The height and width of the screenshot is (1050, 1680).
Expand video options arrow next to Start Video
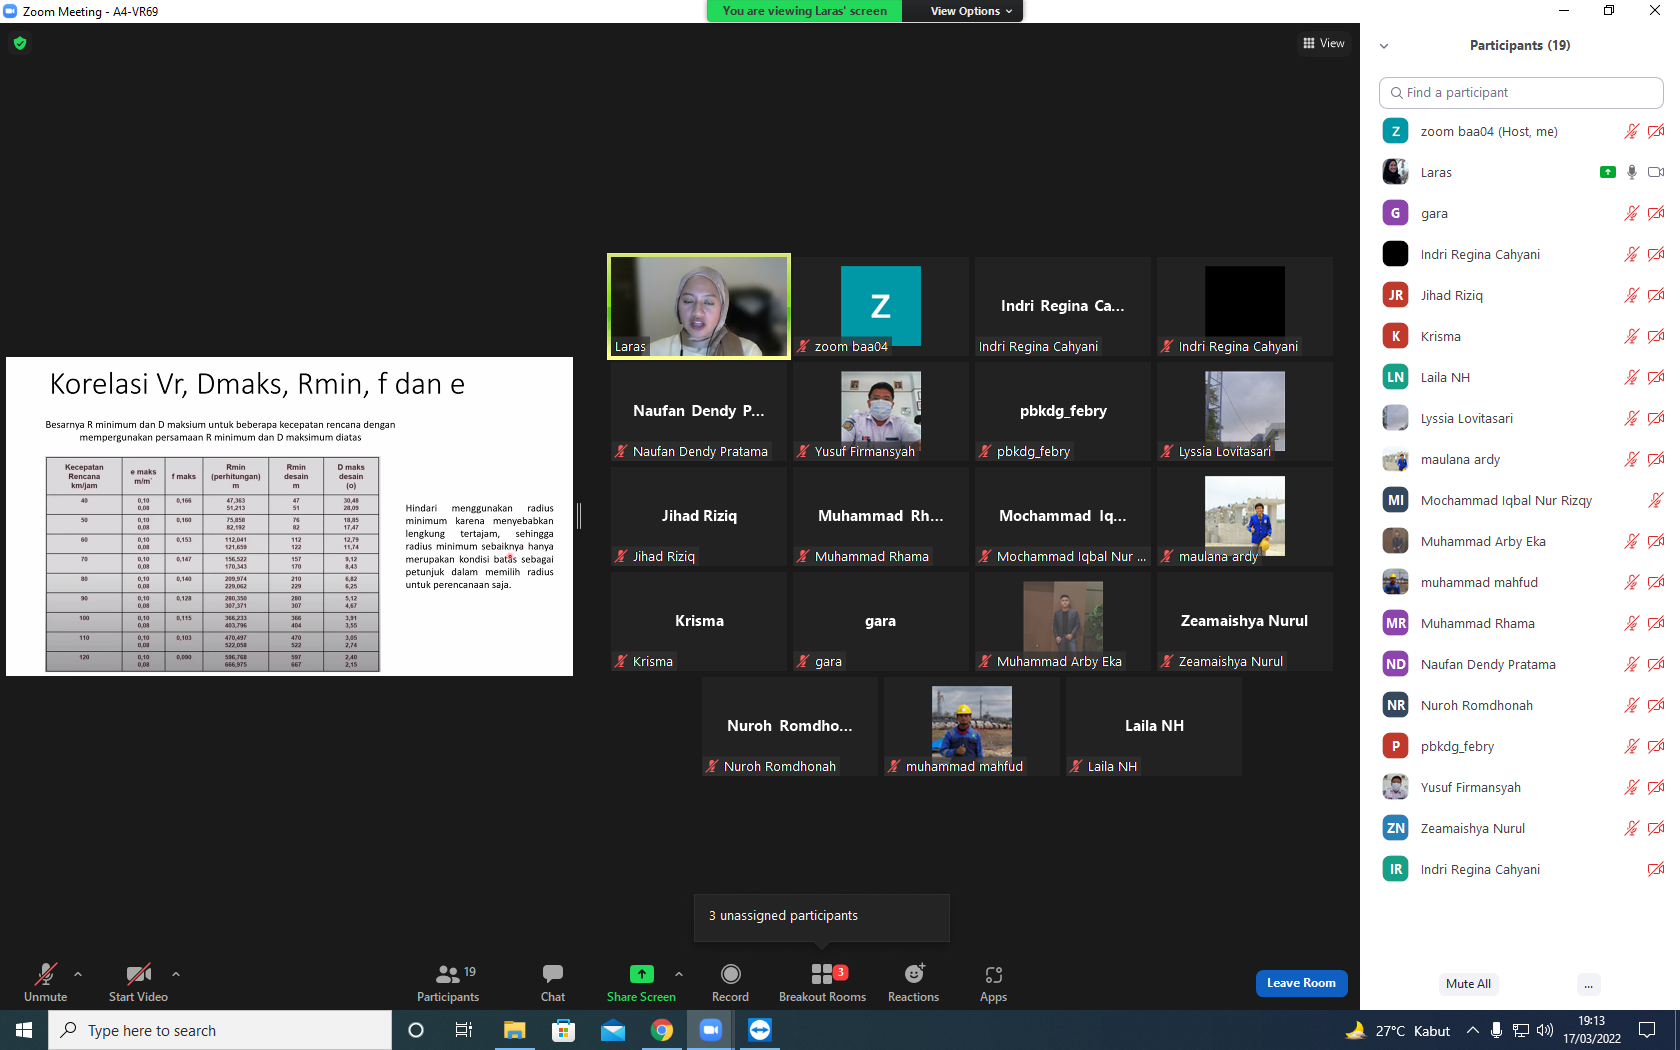coord(176,974)
